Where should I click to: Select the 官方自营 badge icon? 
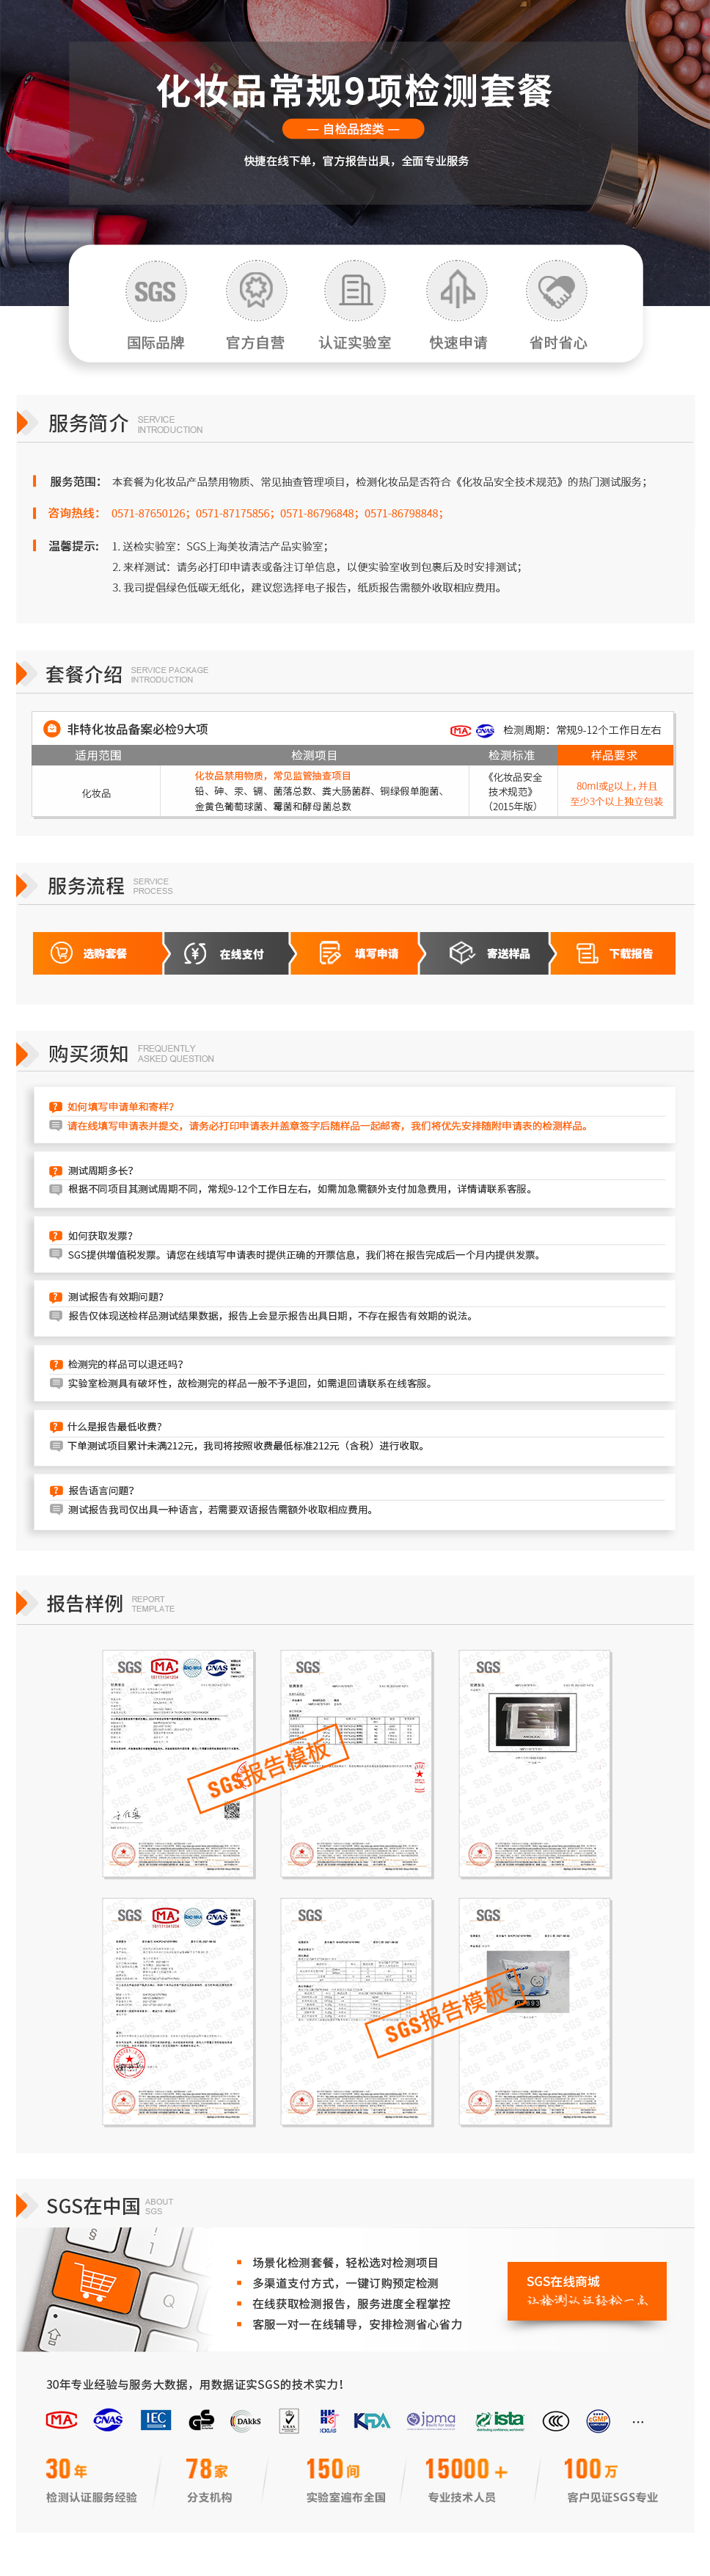tap(256, 291)
